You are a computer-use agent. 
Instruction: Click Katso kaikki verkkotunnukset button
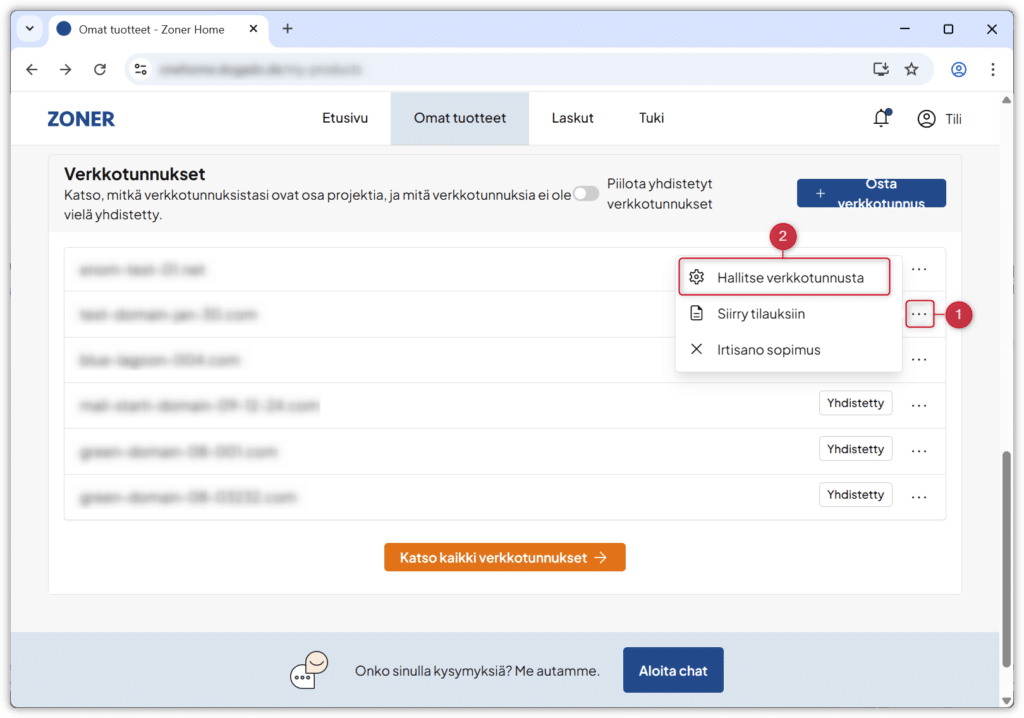tap(504, 557)
